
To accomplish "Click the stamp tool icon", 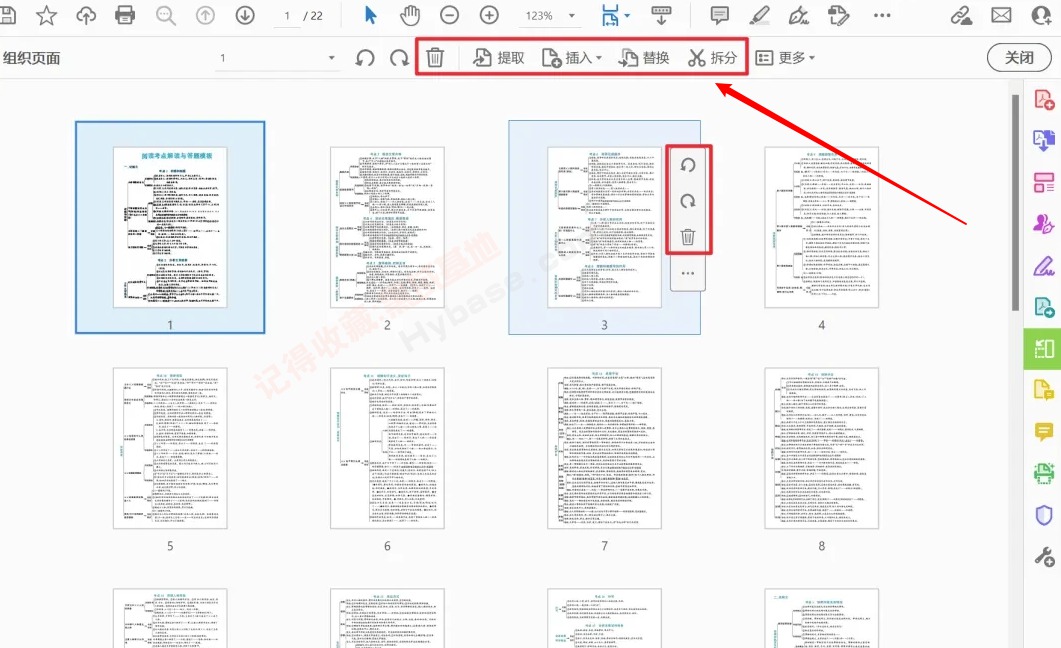I will 839,15.
